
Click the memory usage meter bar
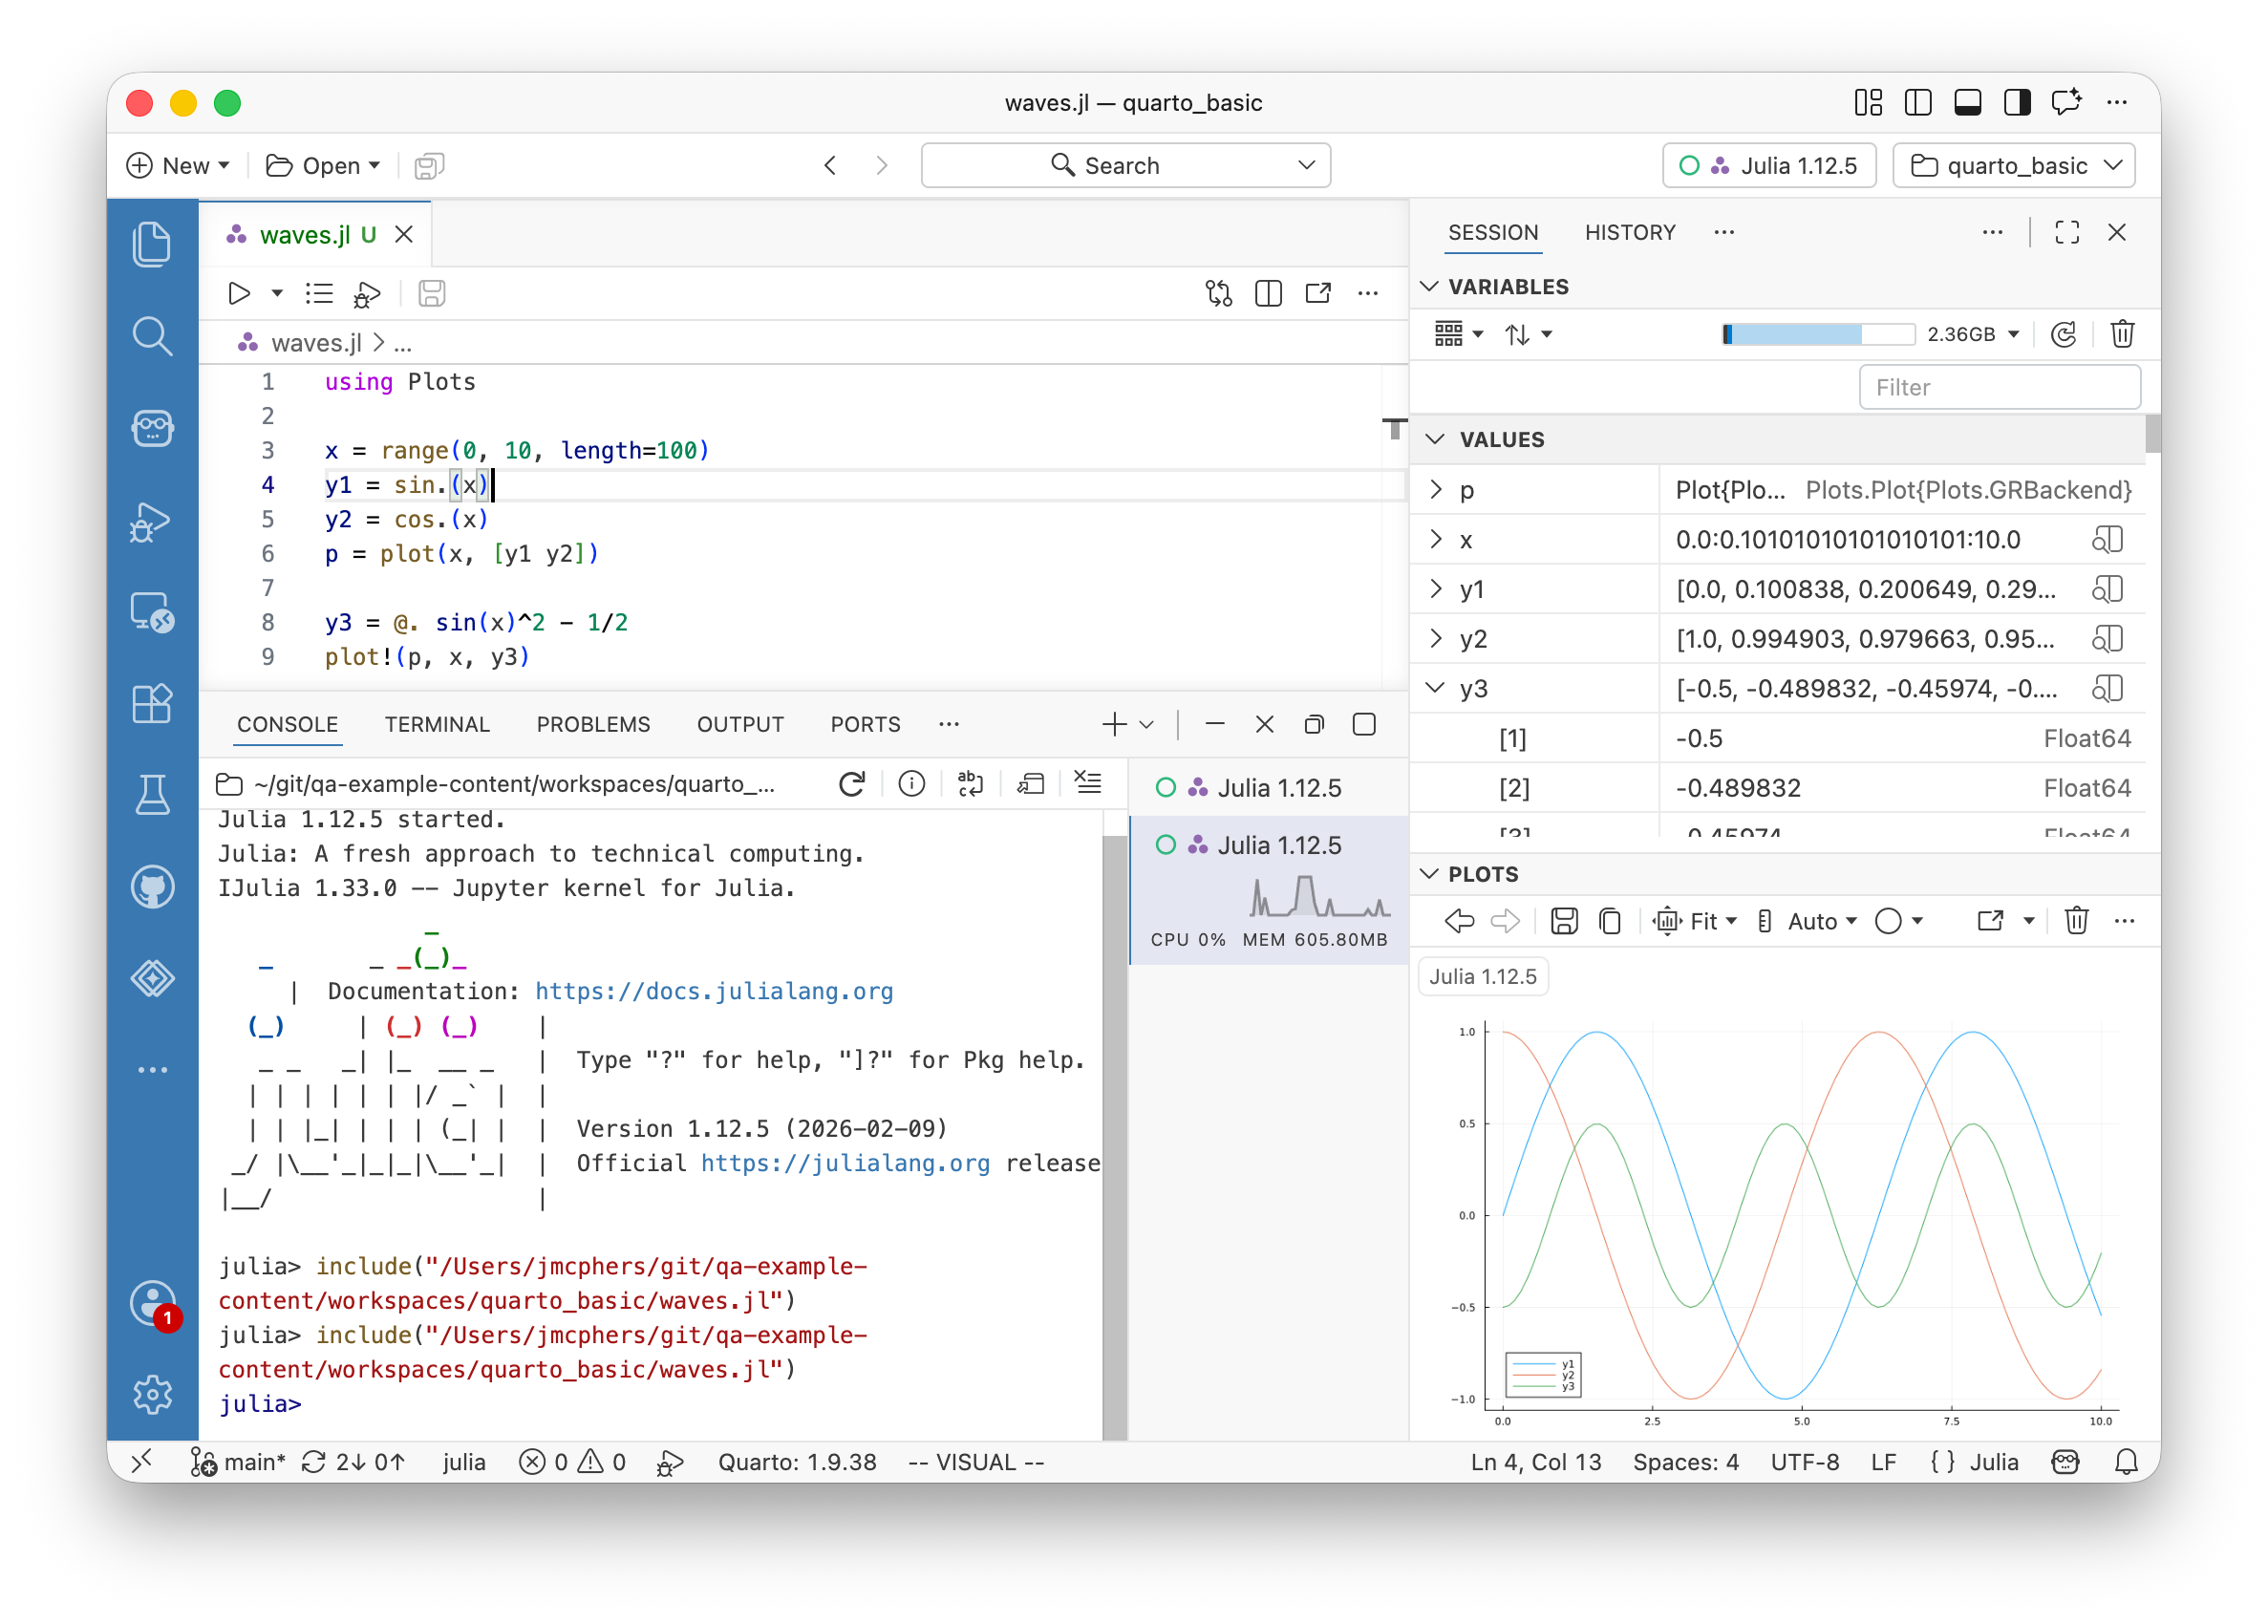click(1818, 335)
